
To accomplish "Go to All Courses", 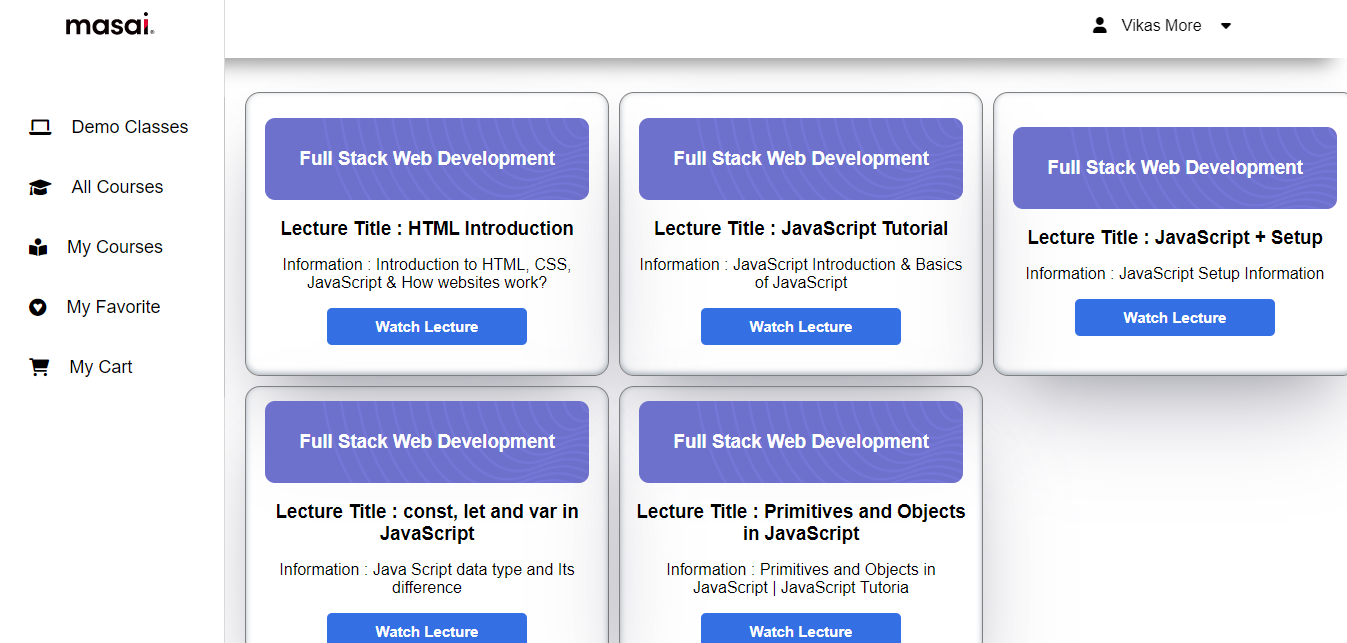I will (x=117, y=187).
